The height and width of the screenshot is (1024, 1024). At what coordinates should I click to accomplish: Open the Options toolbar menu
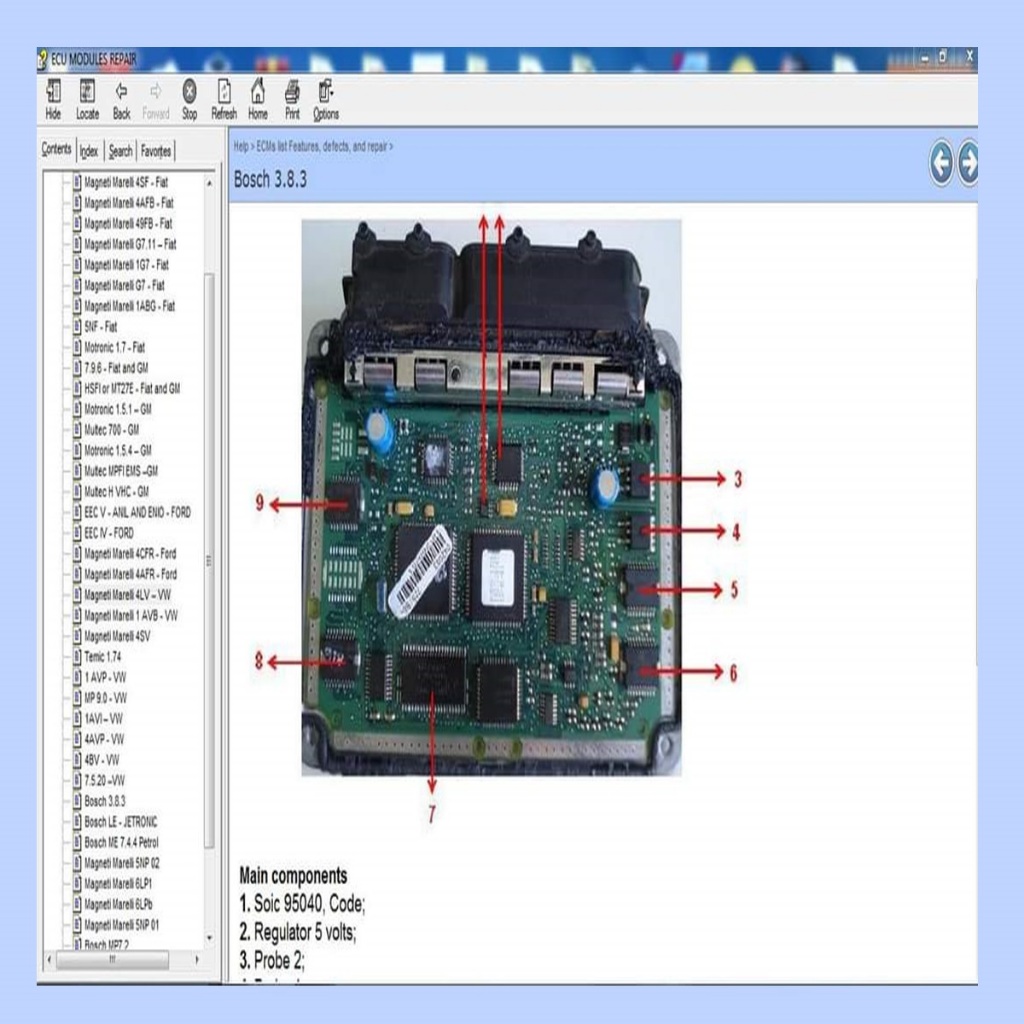[x=325, y=100]
